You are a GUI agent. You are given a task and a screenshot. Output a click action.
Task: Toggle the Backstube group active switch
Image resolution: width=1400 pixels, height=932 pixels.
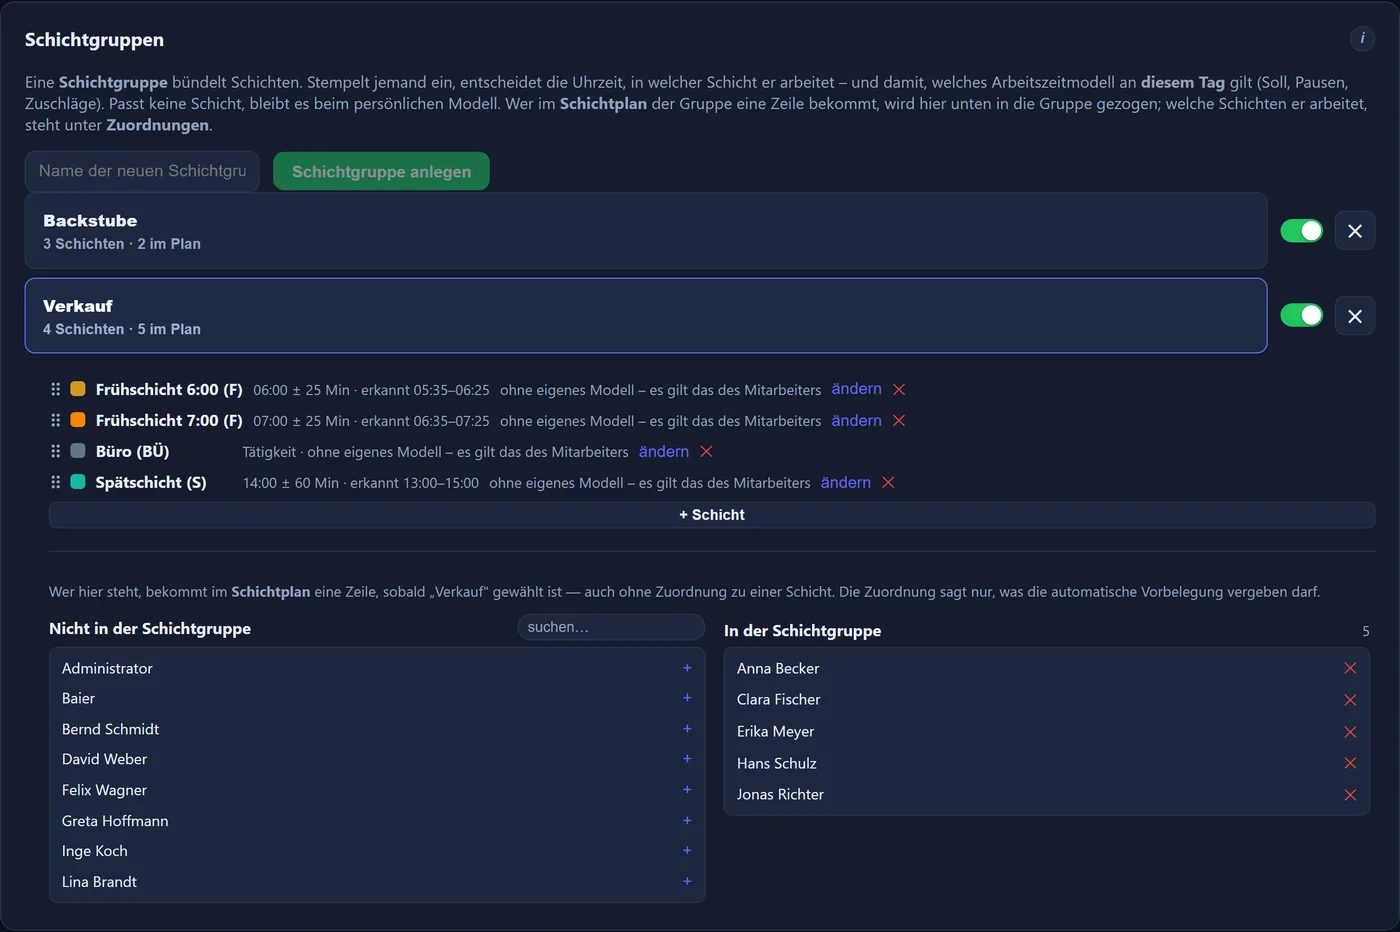coord(1302,231)
